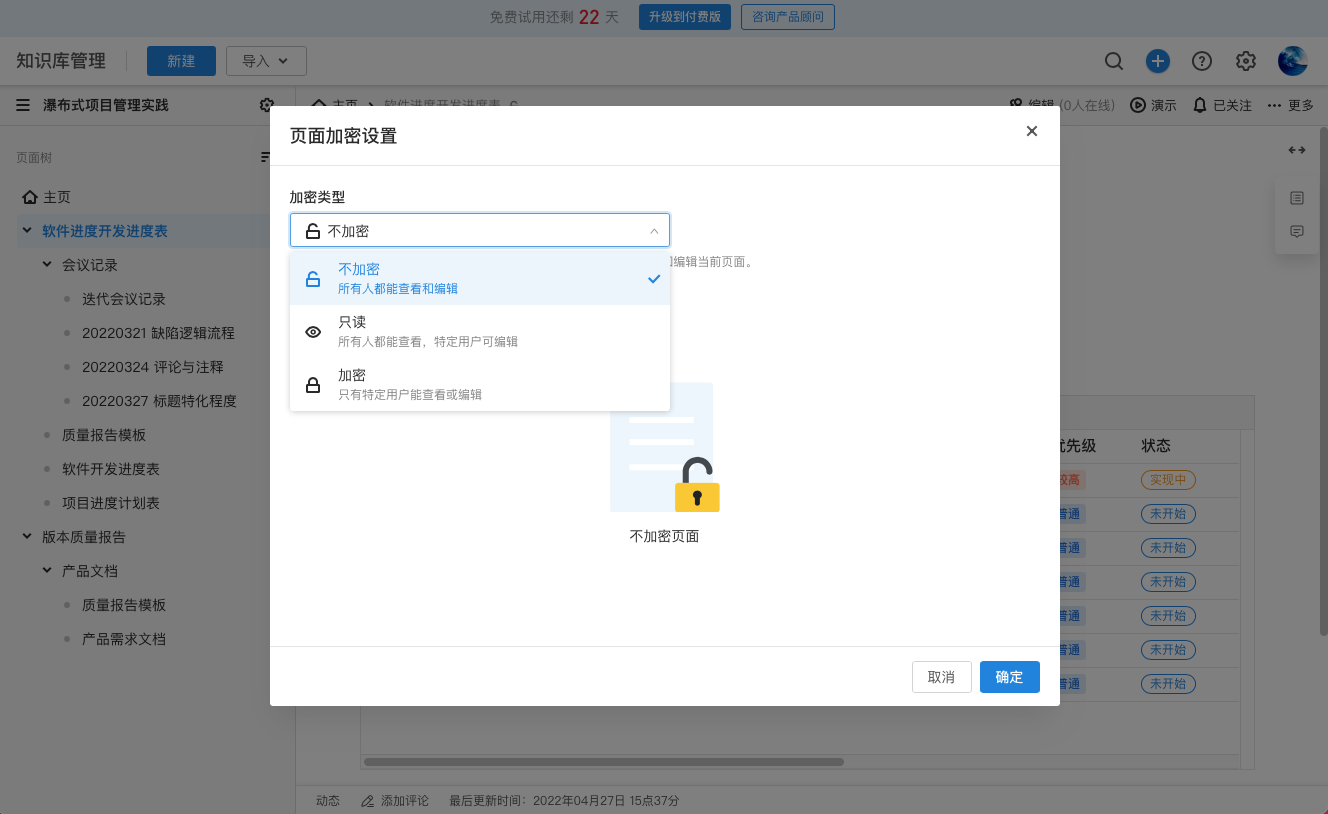
Task: Click 咨询产品顾问 button
Action: [788, 17]
